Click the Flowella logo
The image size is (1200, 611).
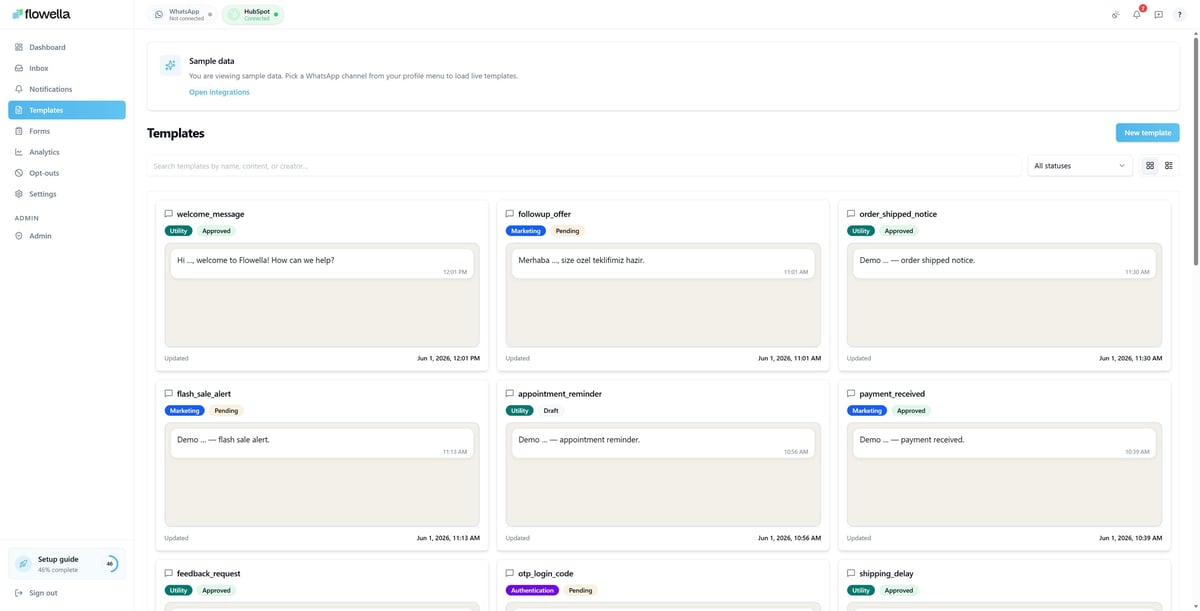tap(41, 14)
